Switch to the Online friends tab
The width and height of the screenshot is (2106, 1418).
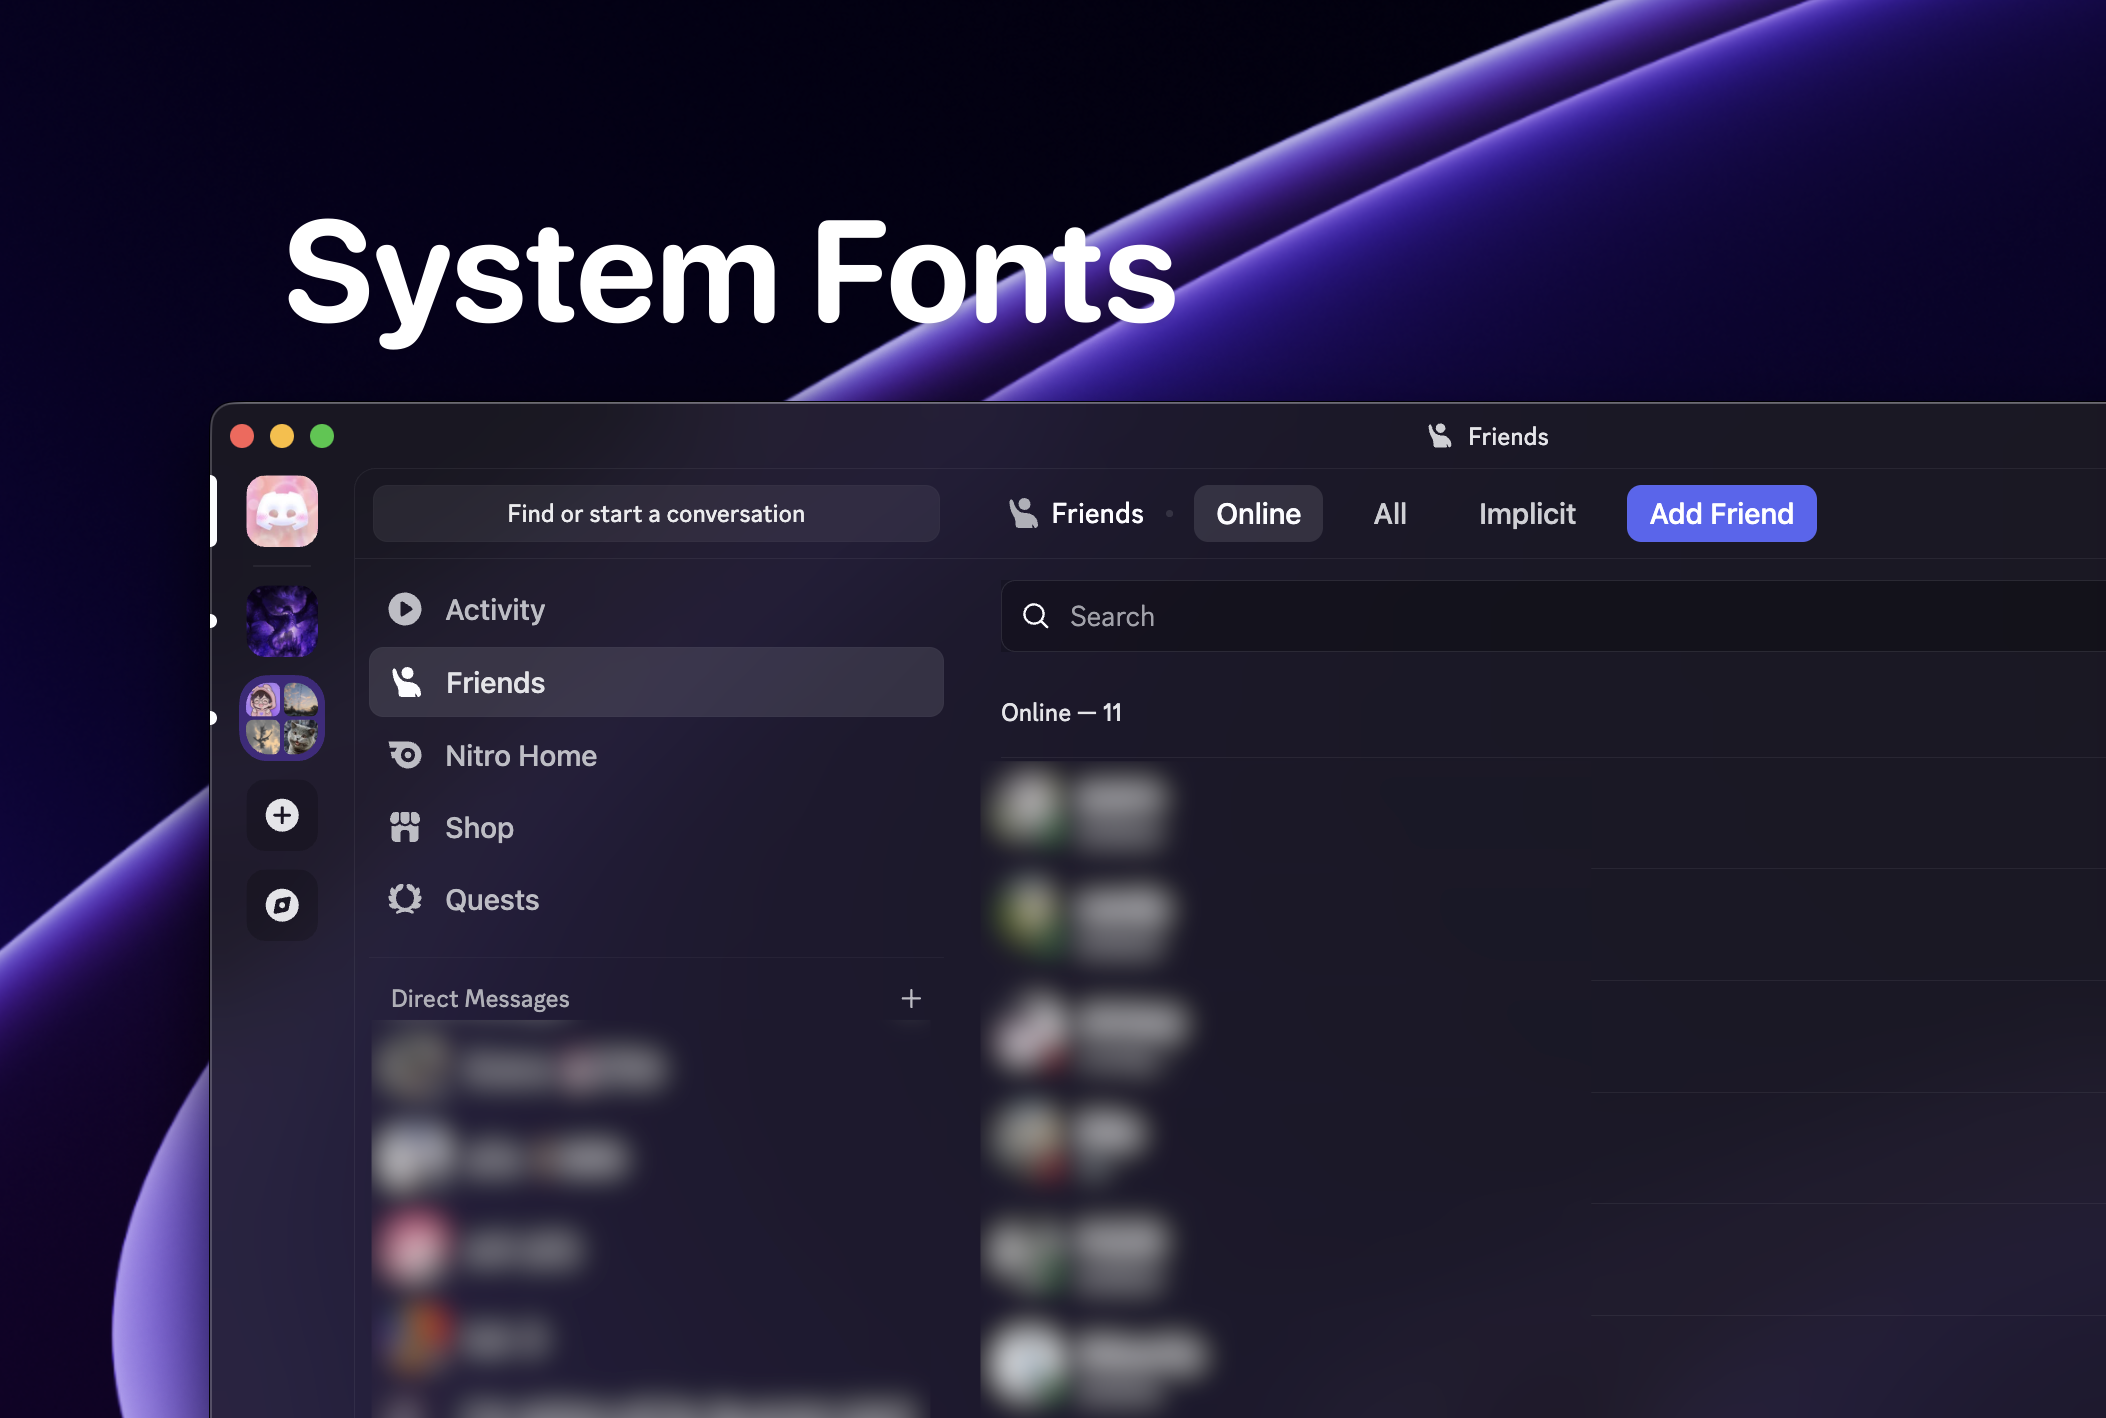coord(1258,513)
